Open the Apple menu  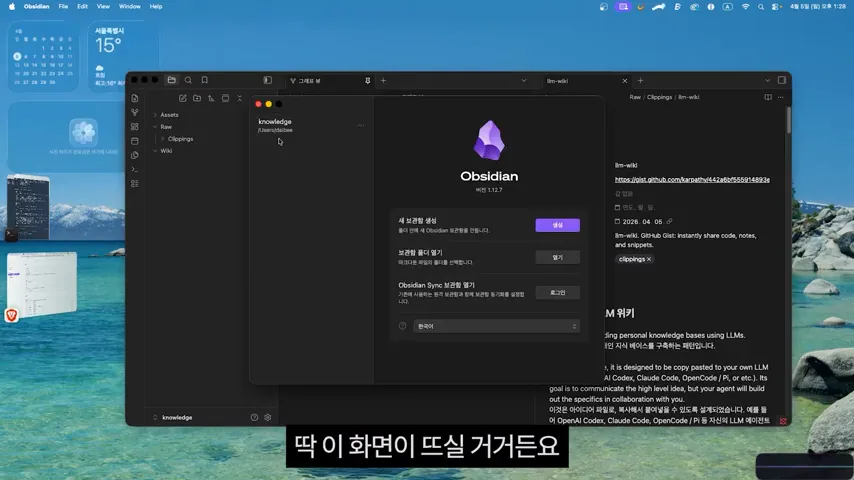tap(12, 7)
